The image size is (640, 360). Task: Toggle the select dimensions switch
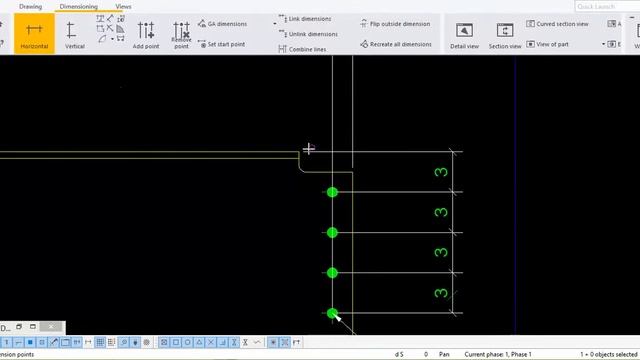[77, 342]
